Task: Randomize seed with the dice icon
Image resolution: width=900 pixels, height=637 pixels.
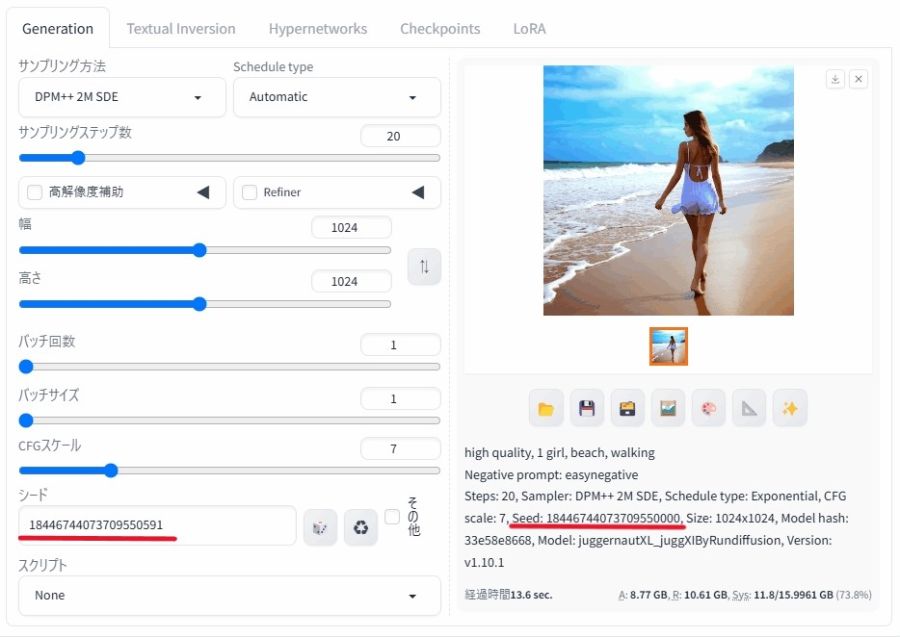Action: pos(320,527)
